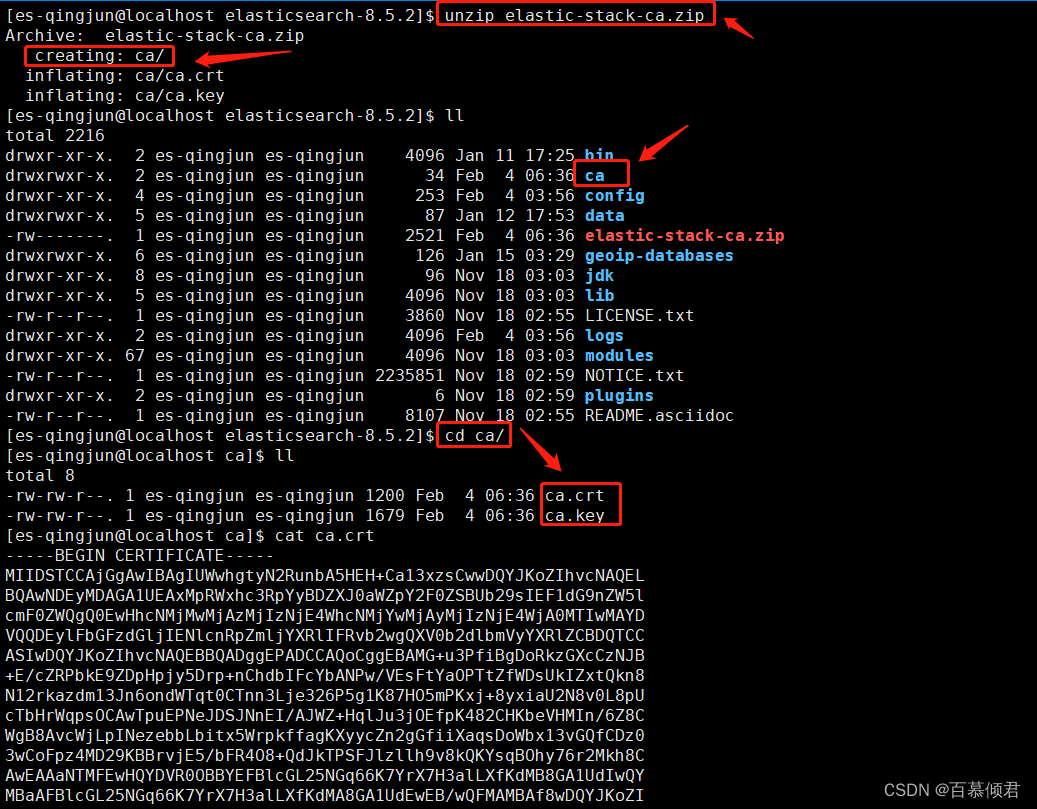Screen dimensions: 1037x809
Task: Click the certificate line starting 'VQQDEylFbGFzdGlj'
Action: [325, 636]
